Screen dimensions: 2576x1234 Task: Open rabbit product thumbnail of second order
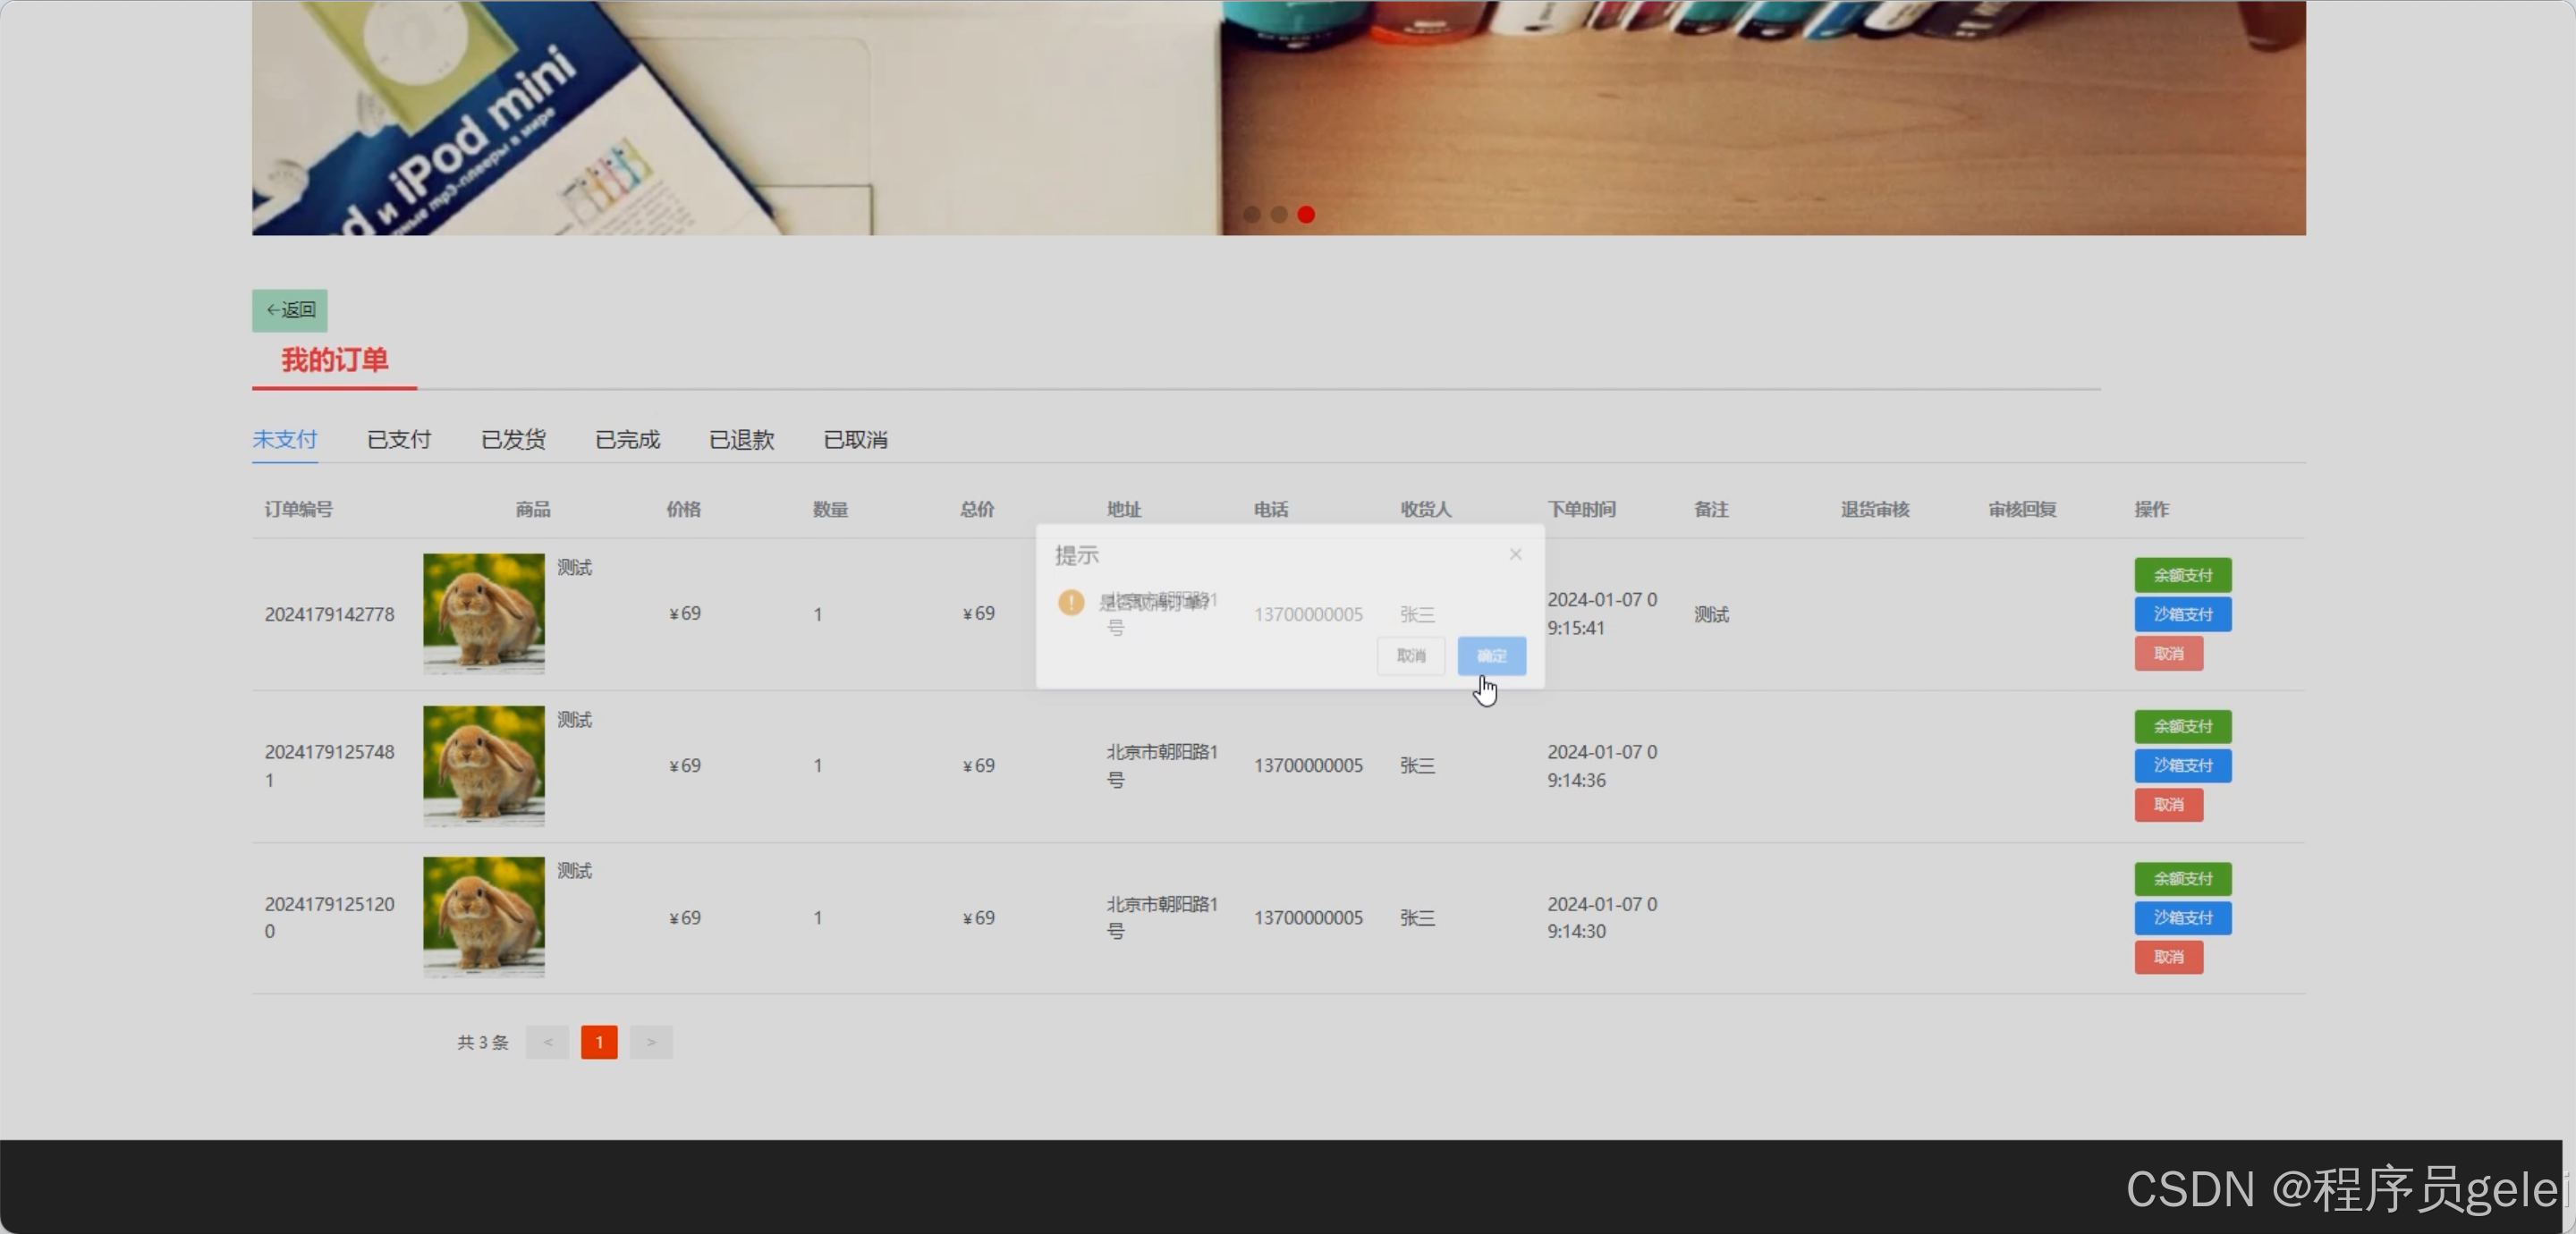coord(484,766)
